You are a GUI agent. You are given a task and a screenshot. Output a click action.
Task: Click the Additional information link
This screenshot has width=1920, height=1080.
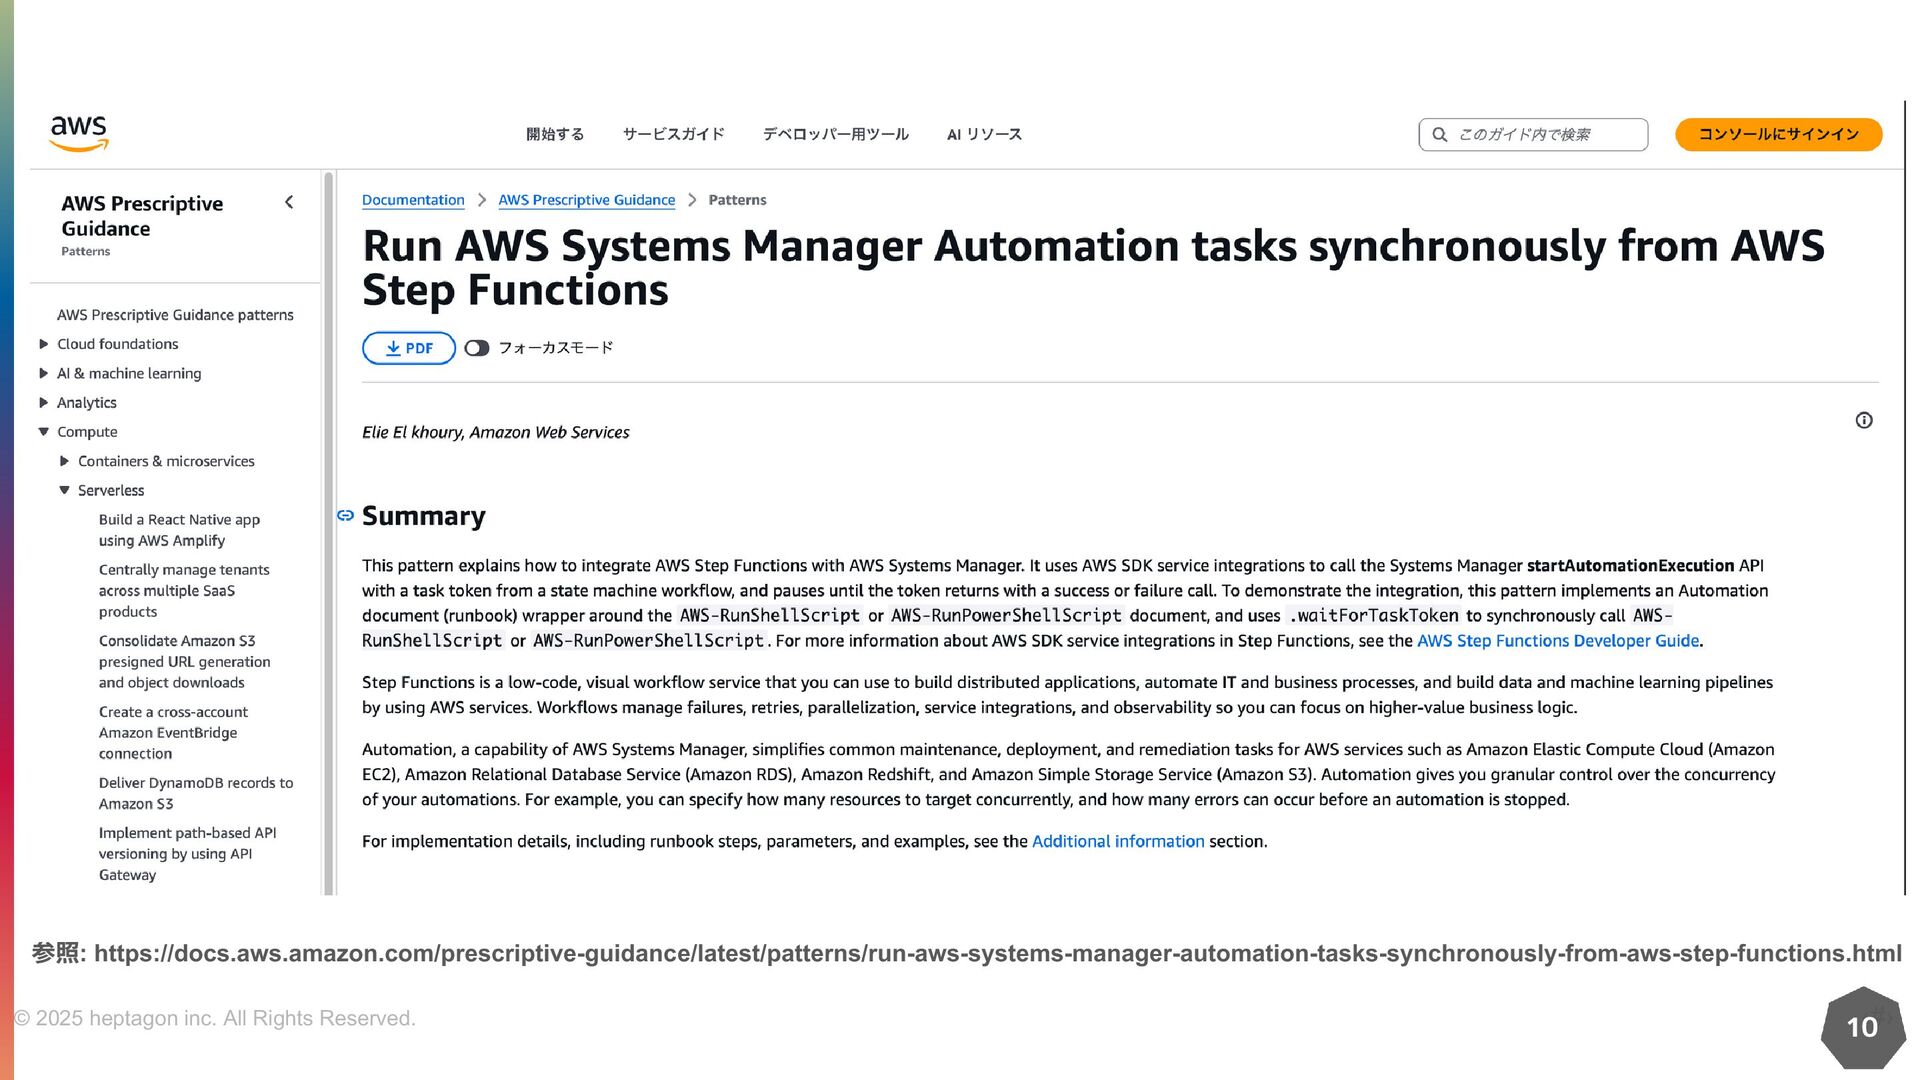[x=1117, y=842]
